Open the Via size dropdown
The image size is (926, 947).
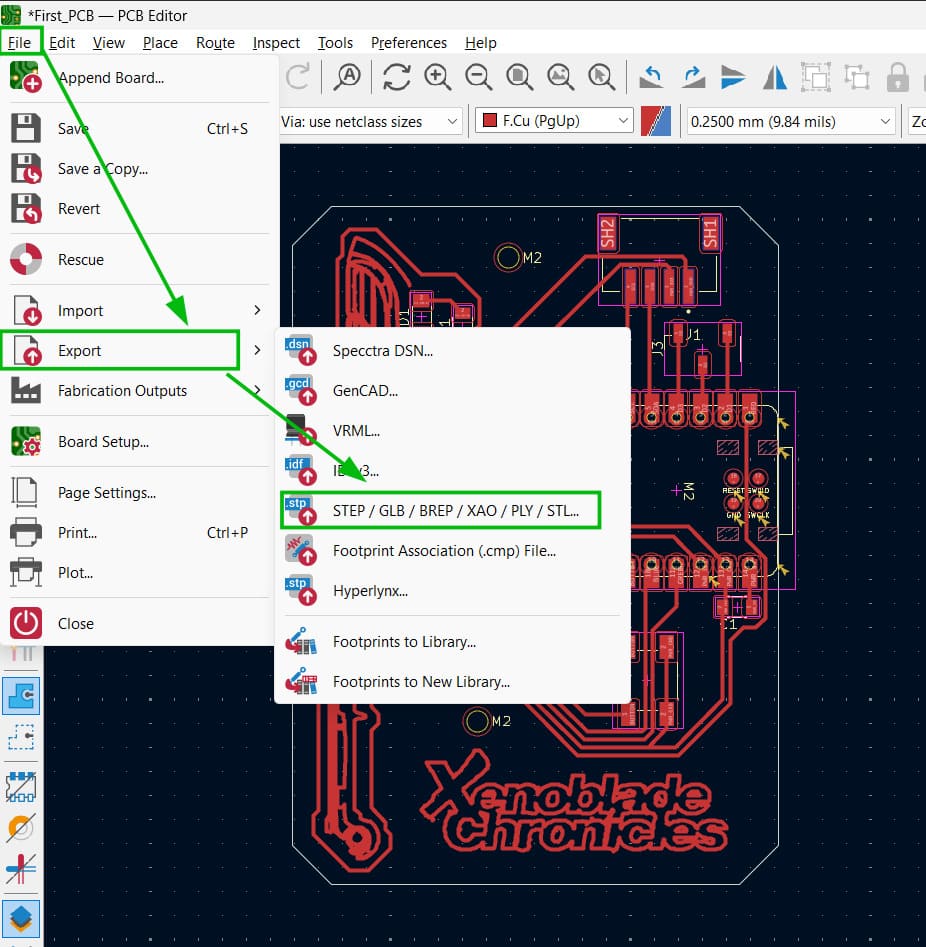click(370, 121)
